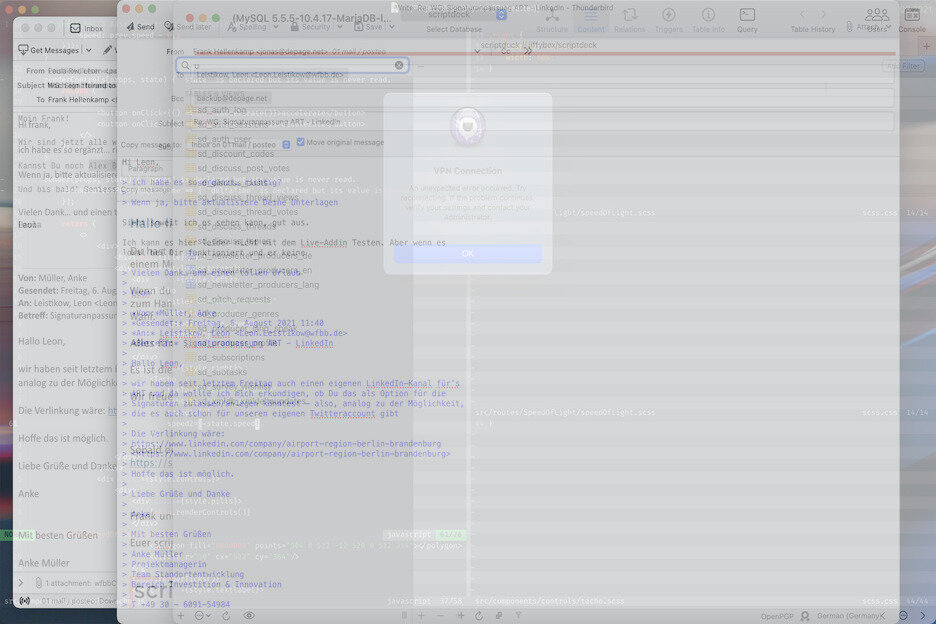Open the Relations view in the database window
936x624 pixels.
pyautogui.click(x=629, y=20)
